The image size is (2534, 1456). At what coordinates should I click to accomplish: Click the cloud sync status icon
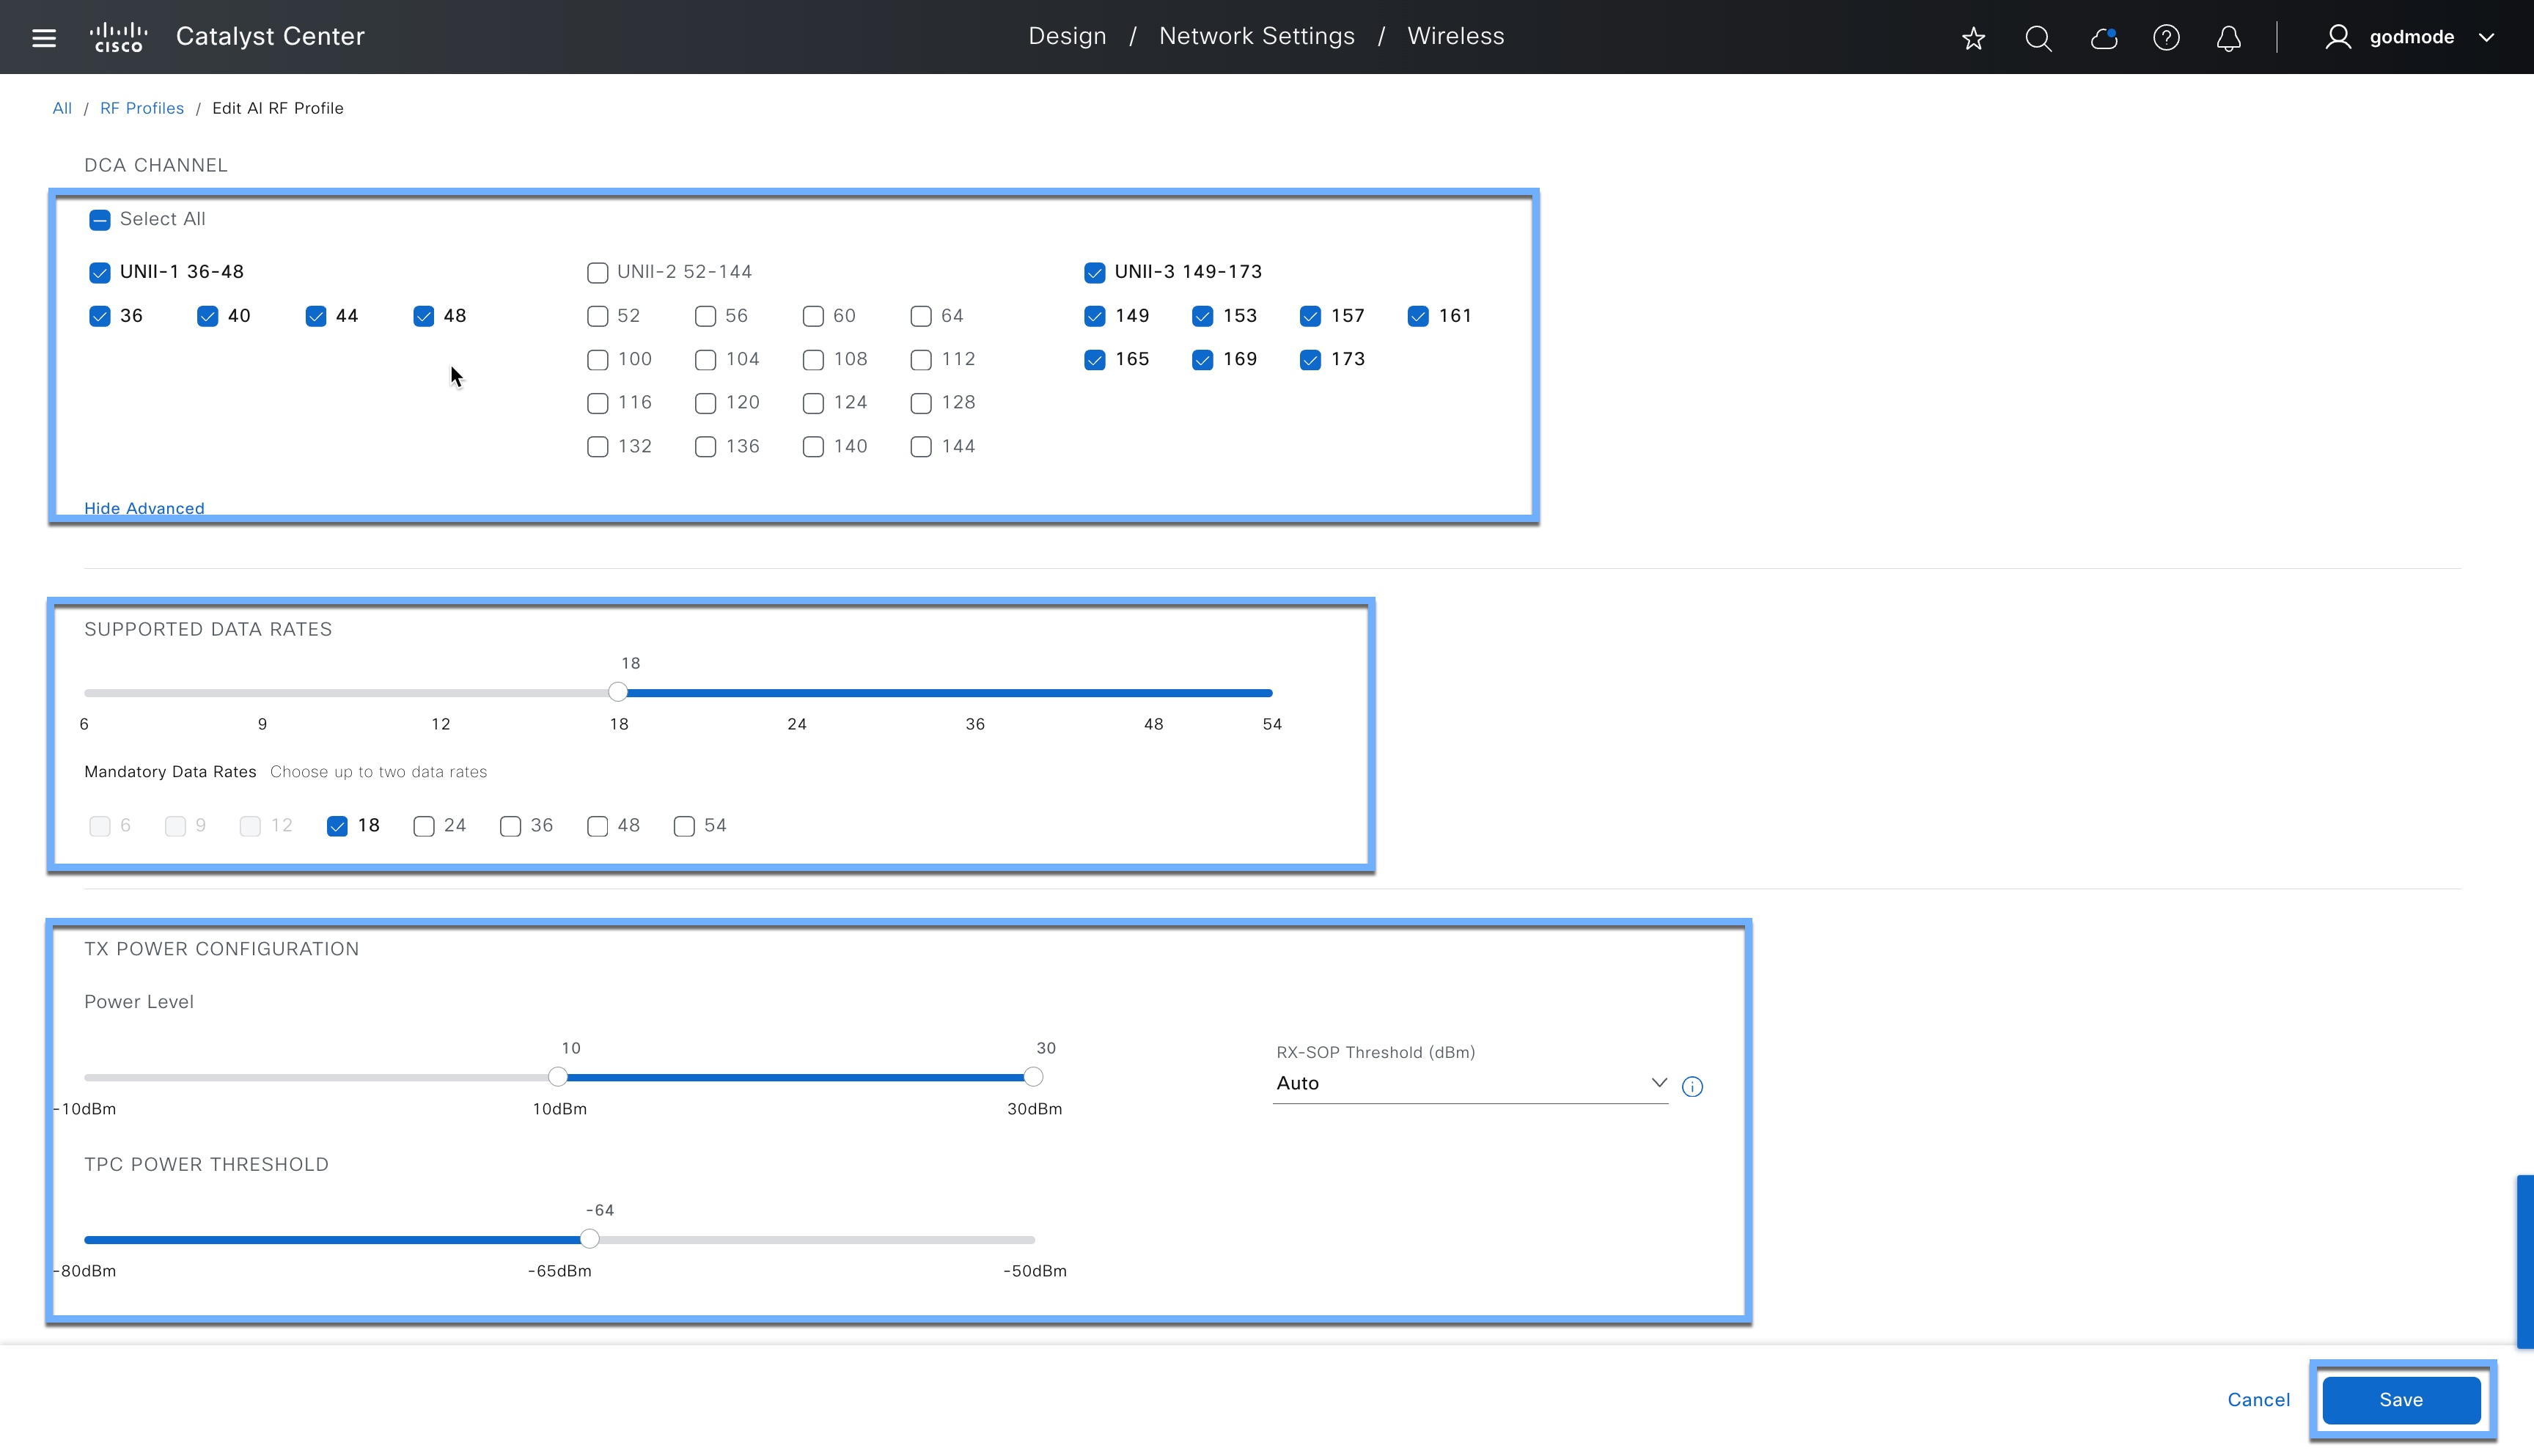2103,38
